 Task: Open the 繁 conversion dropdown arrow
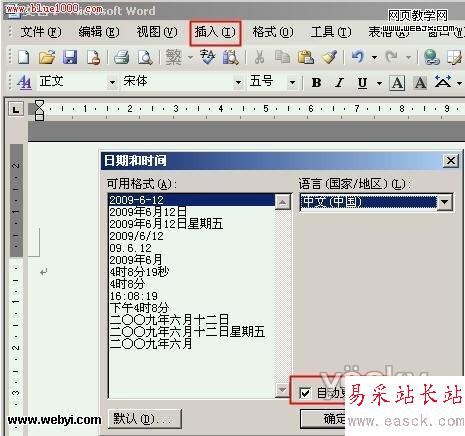tap(190, 57)
